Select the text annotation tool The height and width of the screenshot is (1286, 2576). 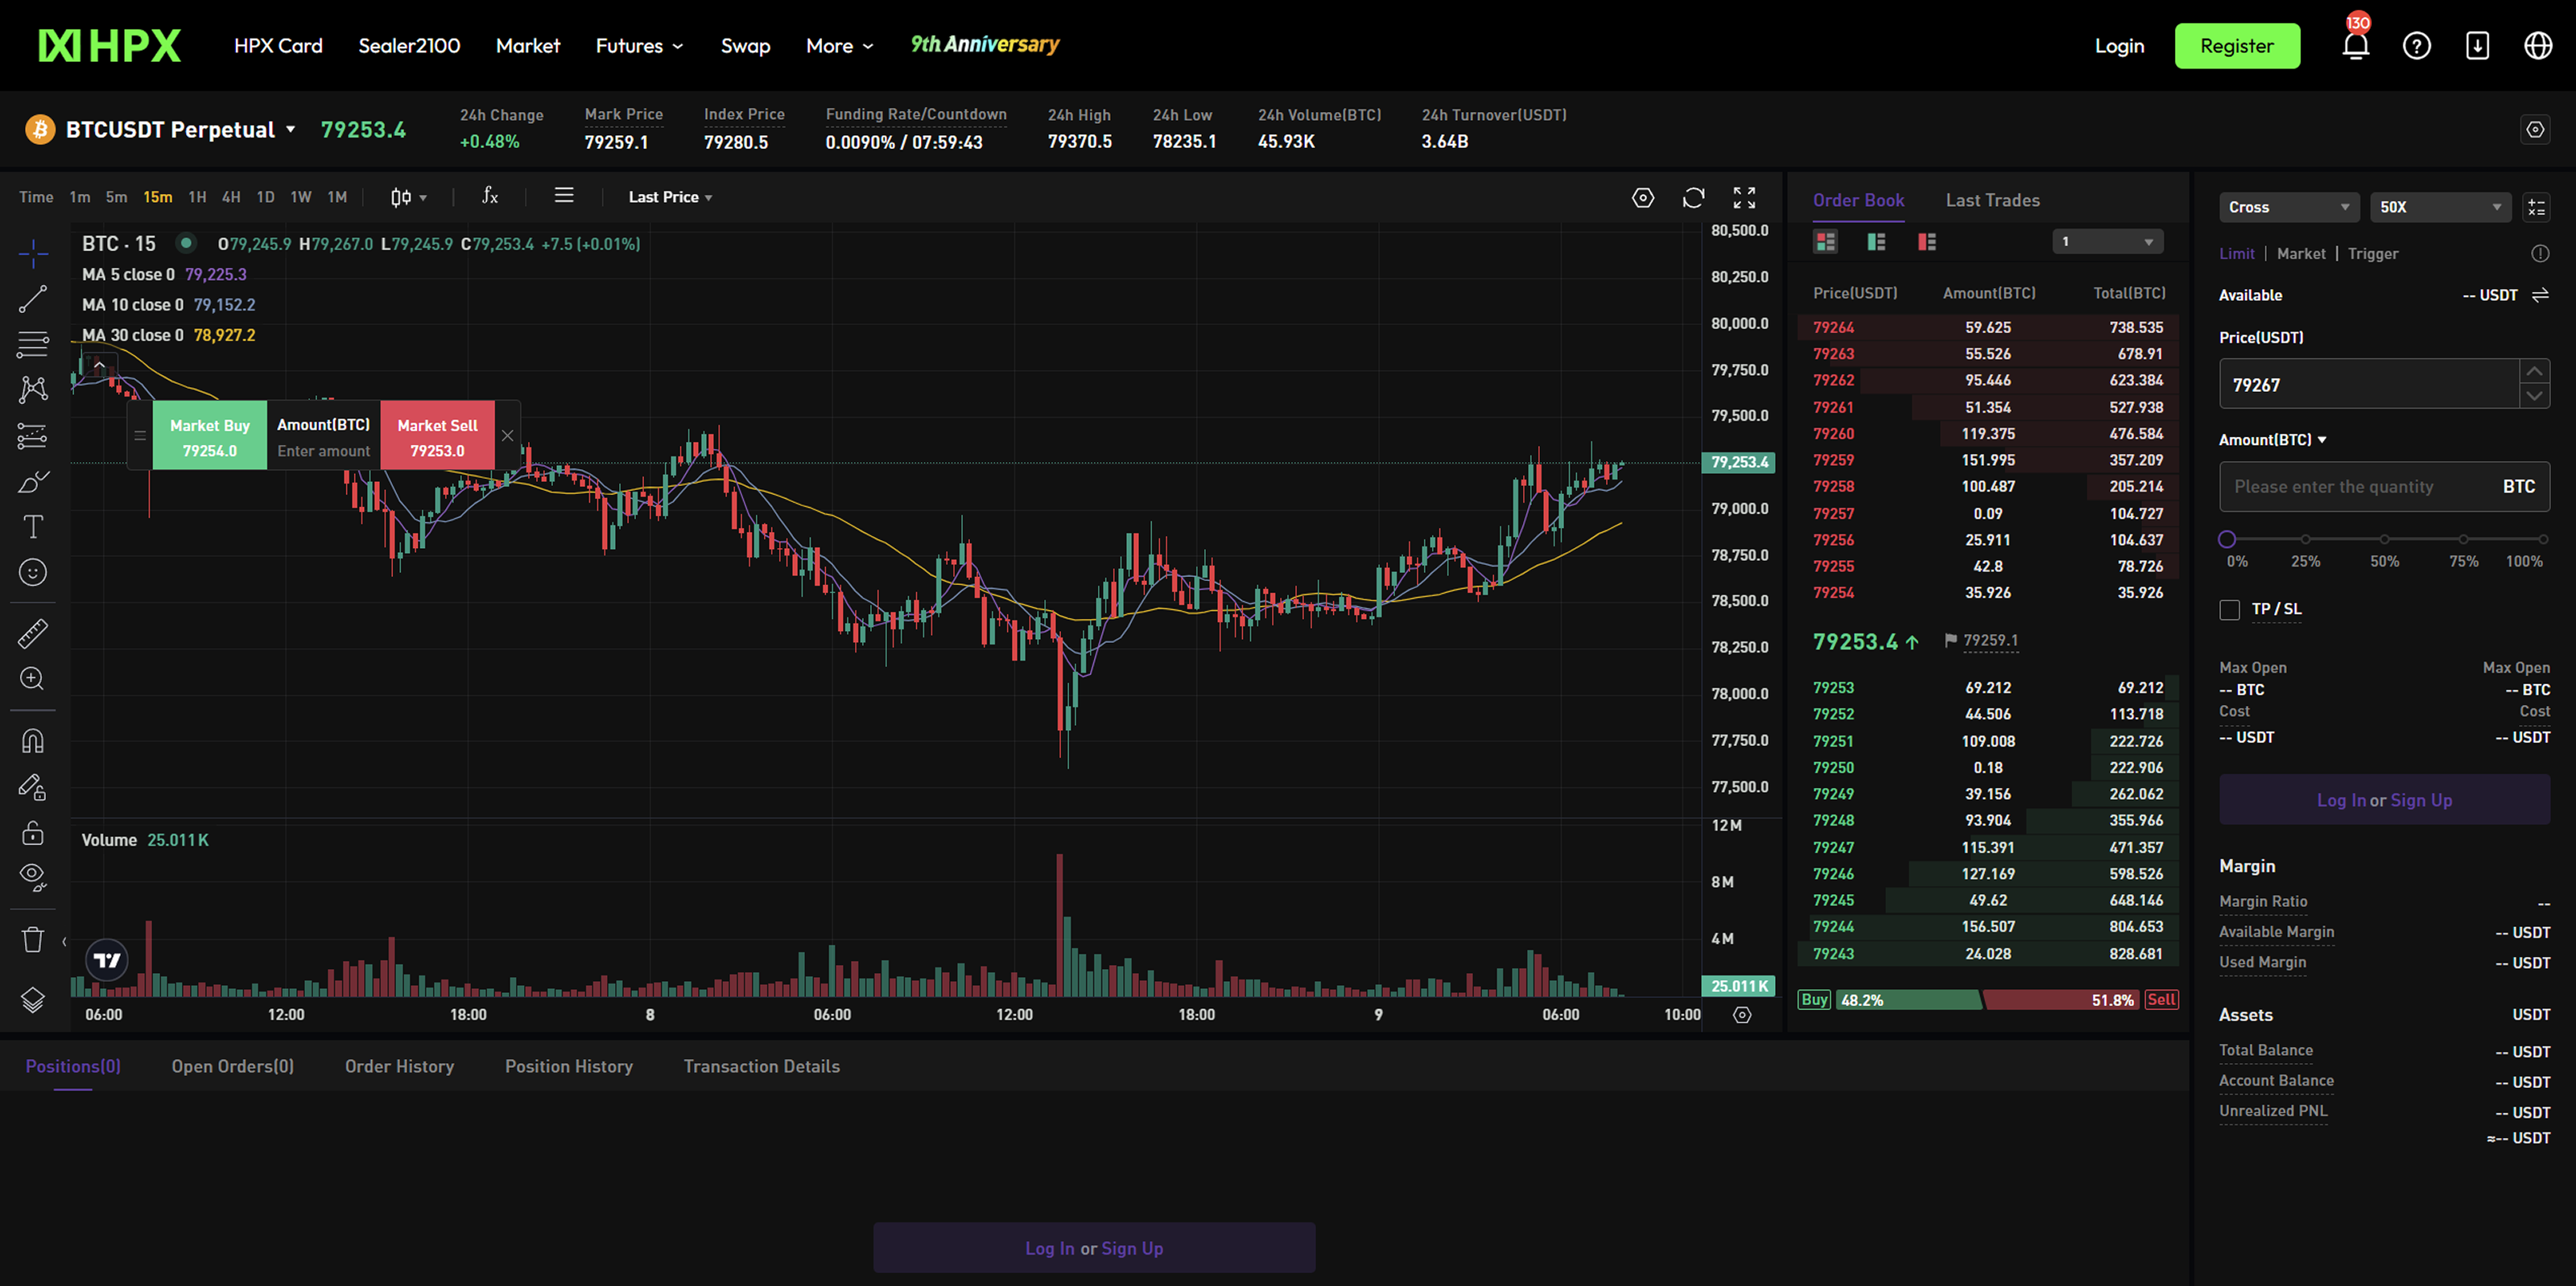[x=33, y=527]
